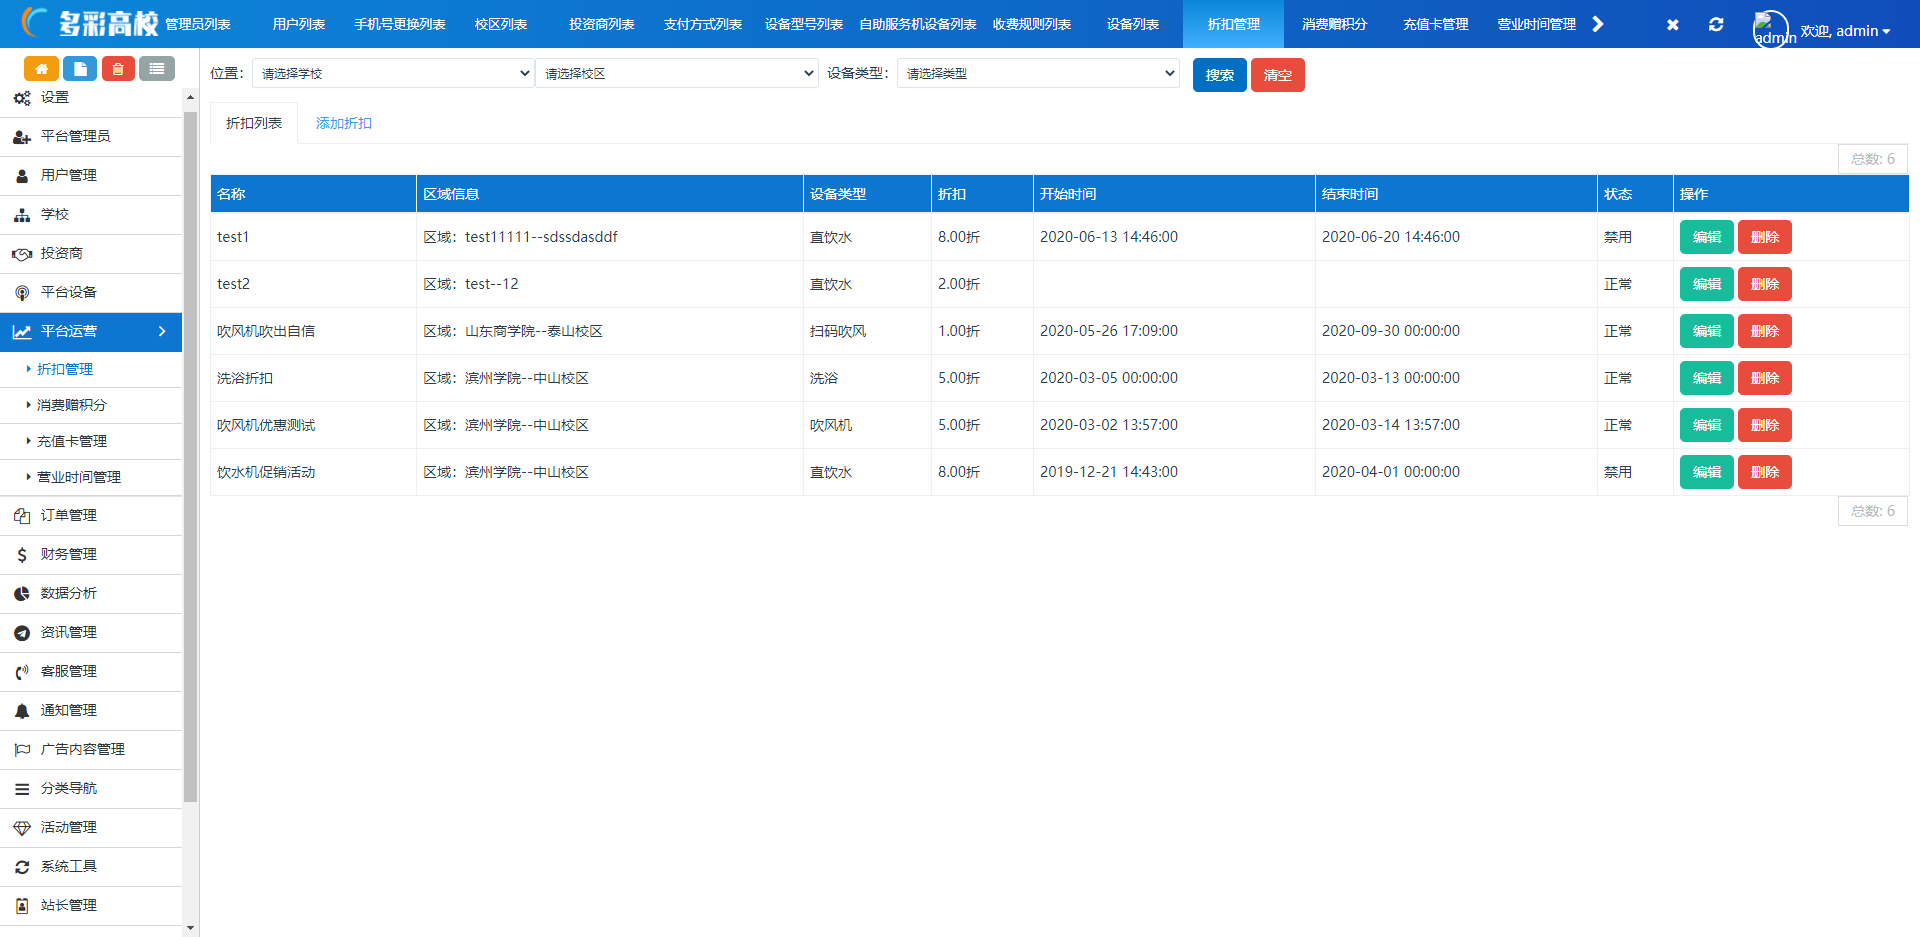Open the 用户列表 top tab
The width and height of the screenshot is (1920, 937).
(299, 24)
